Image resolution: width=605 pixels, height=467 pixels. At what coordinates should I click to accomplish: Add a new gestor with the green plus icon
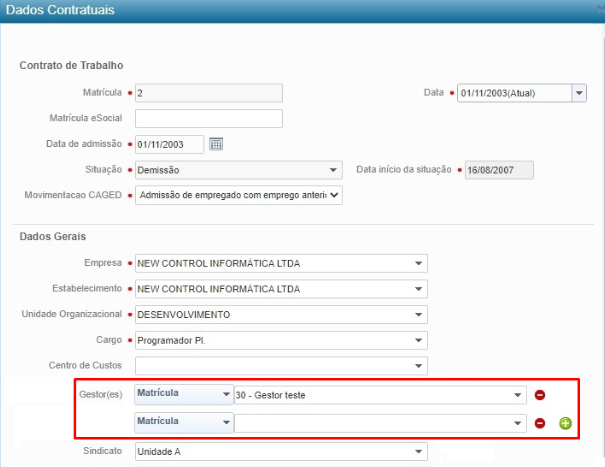coord(566,423)
